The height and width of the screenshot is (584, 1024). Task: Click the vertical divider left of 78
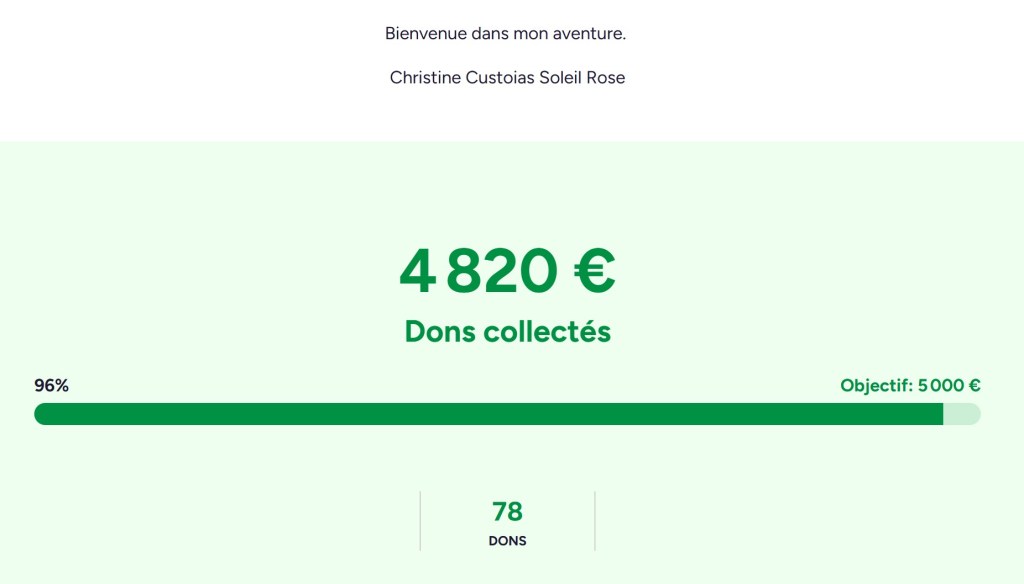(420, 521)
